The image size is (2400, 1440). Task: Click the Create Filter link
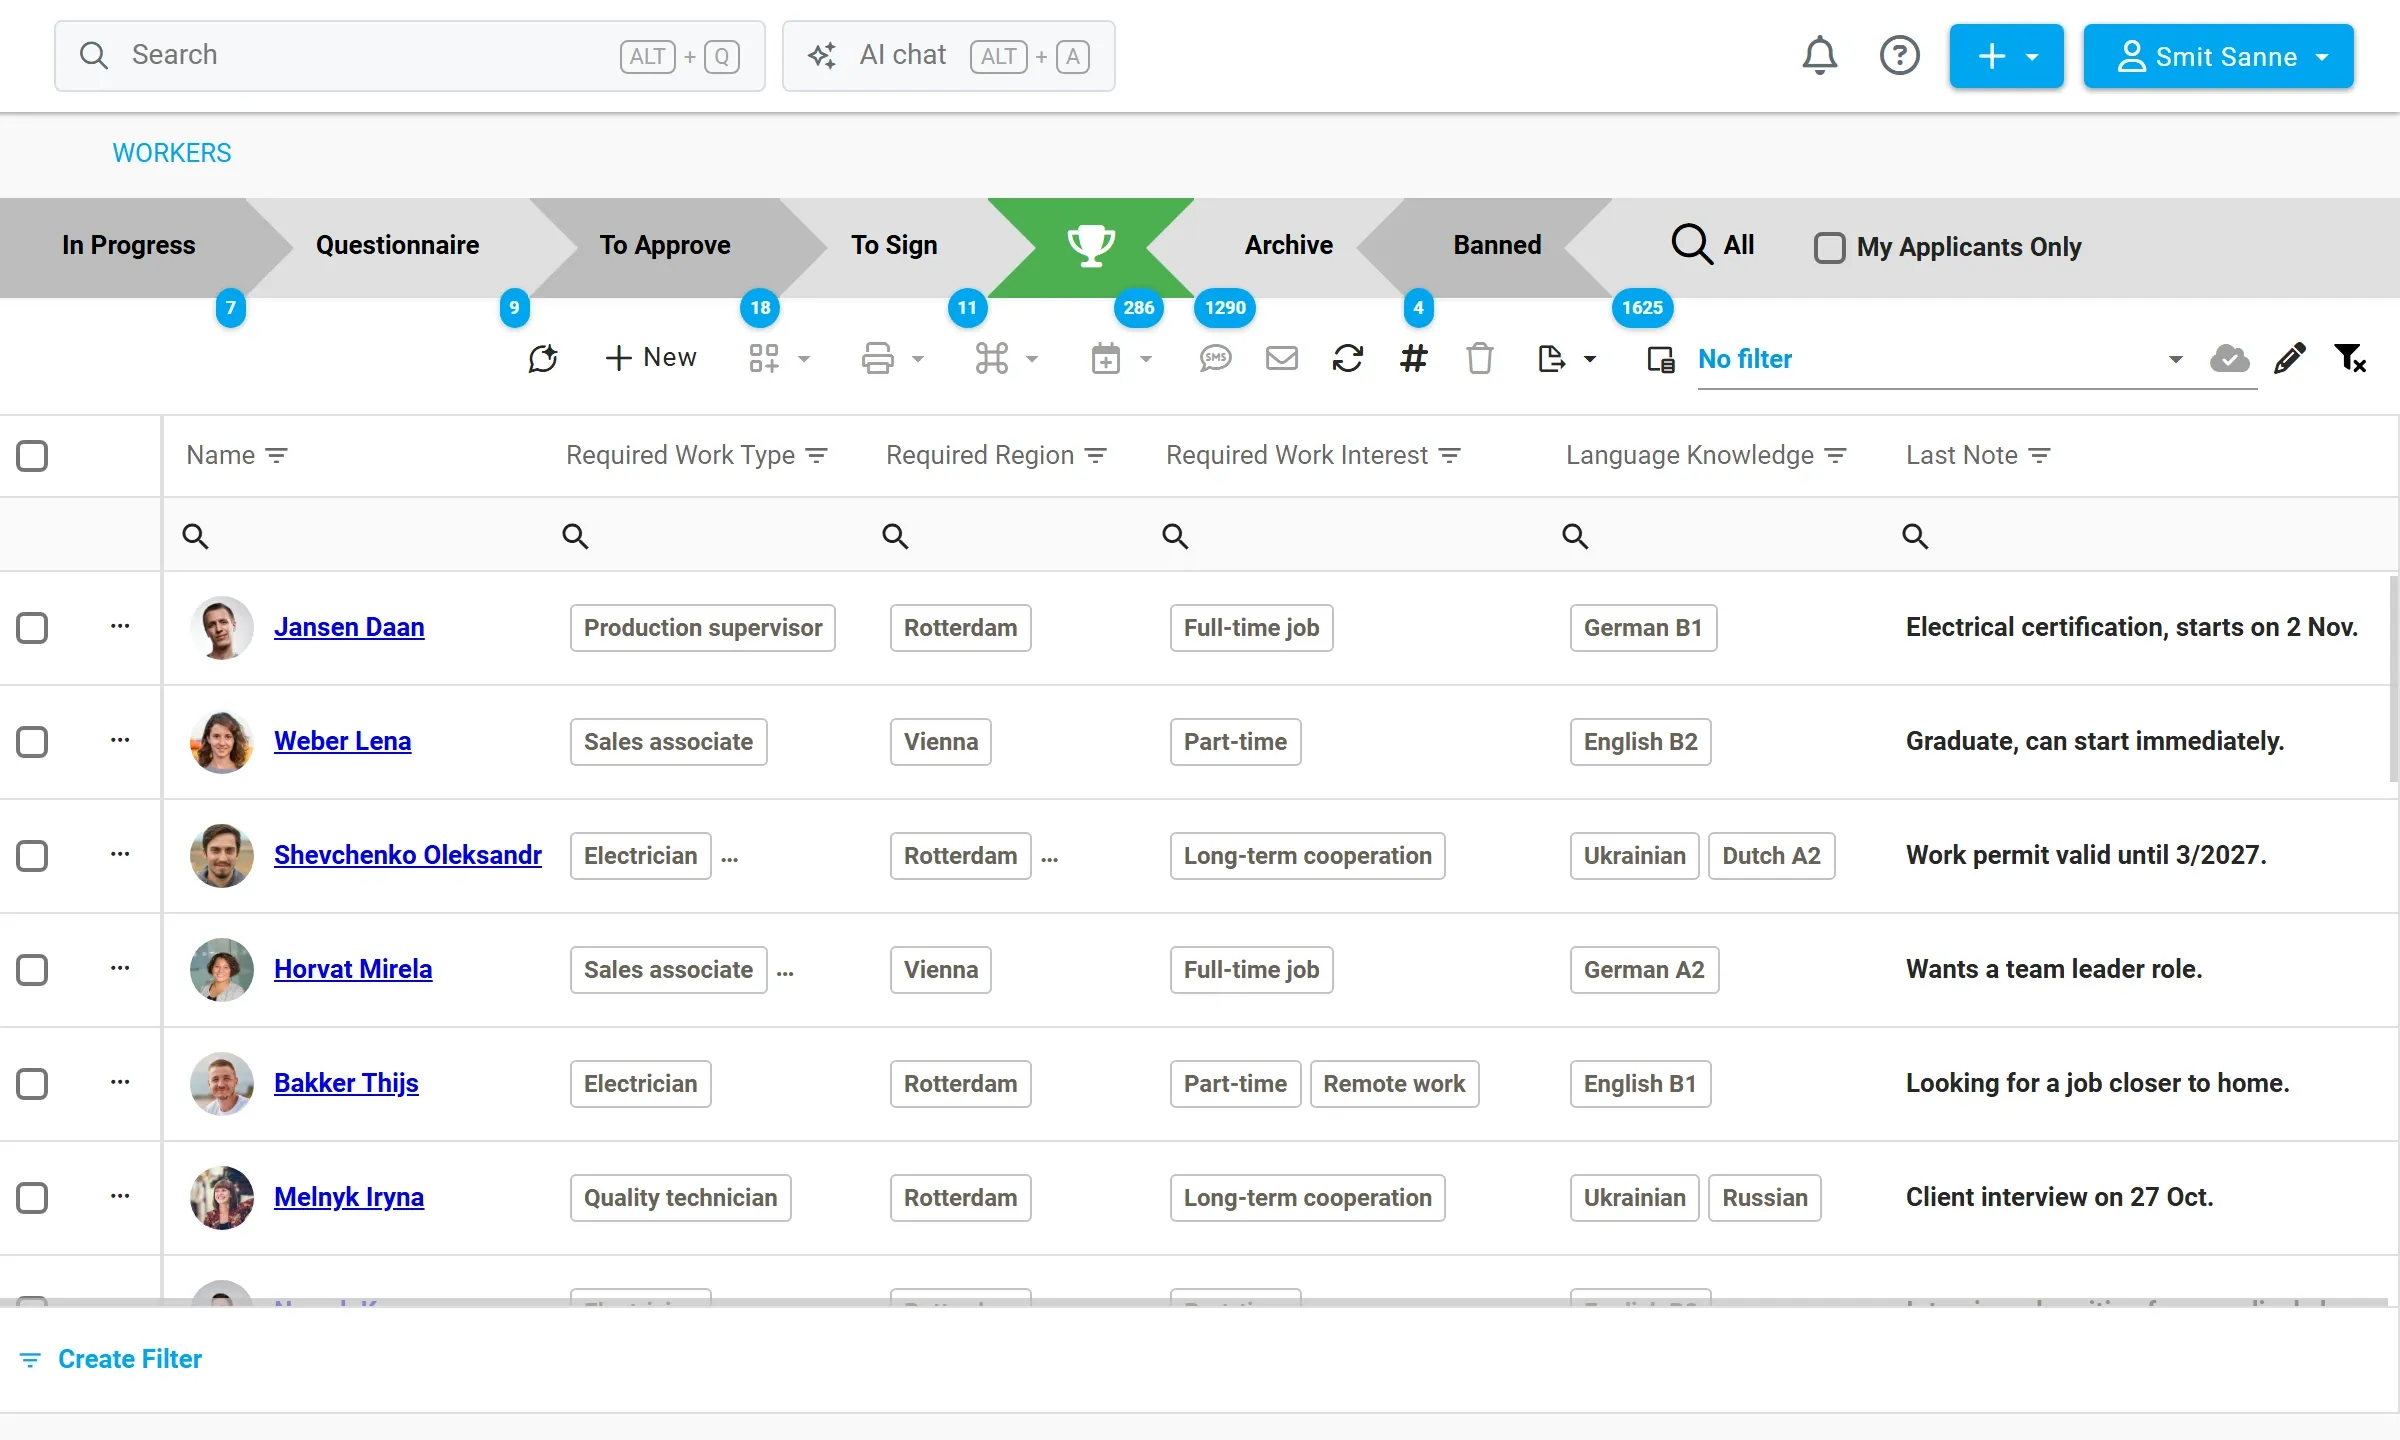click(x=111, y=1359)
